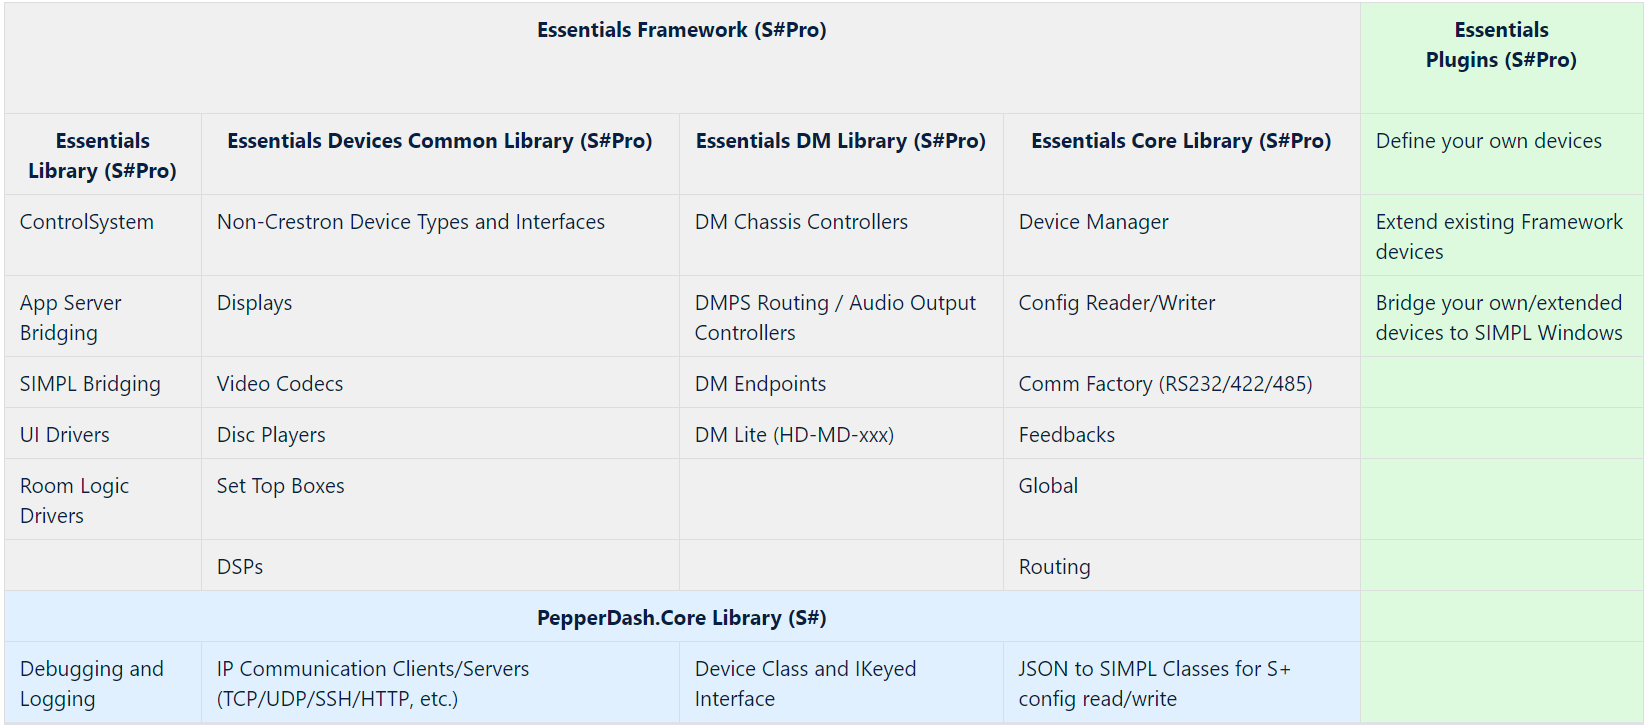Select the Debugging and Logging cell
Screen dimensions: 1650x726
click(91, 683)
